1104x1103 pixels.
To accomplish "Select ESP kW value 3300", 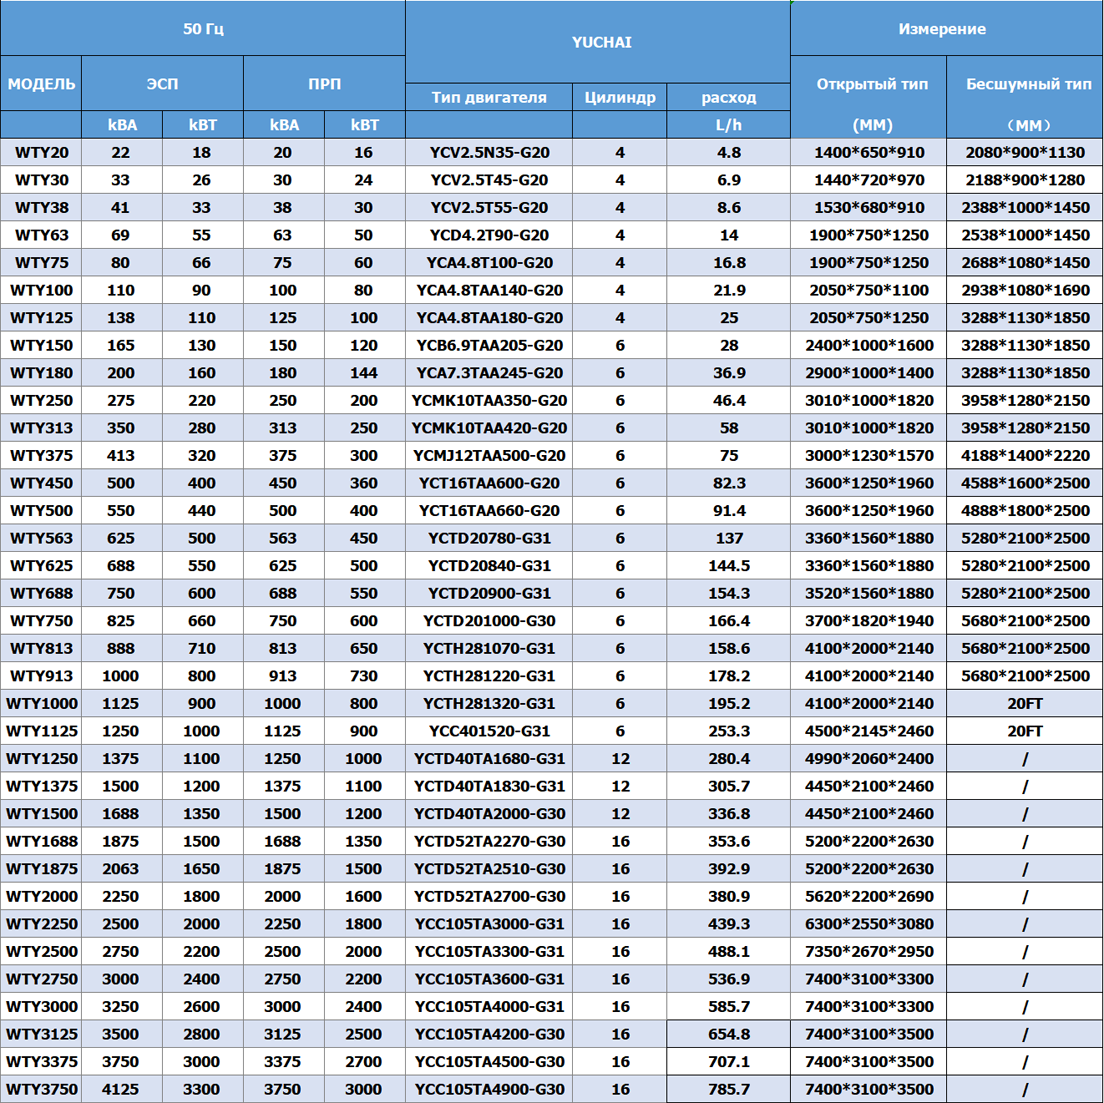I will pyautogui.click(x=201, y=1089).
